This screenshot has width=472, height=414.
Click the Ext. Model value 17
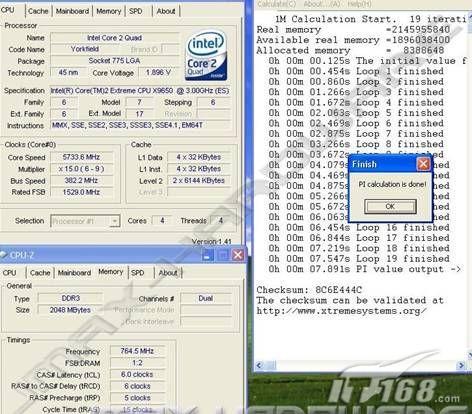(x=139, y=114)
